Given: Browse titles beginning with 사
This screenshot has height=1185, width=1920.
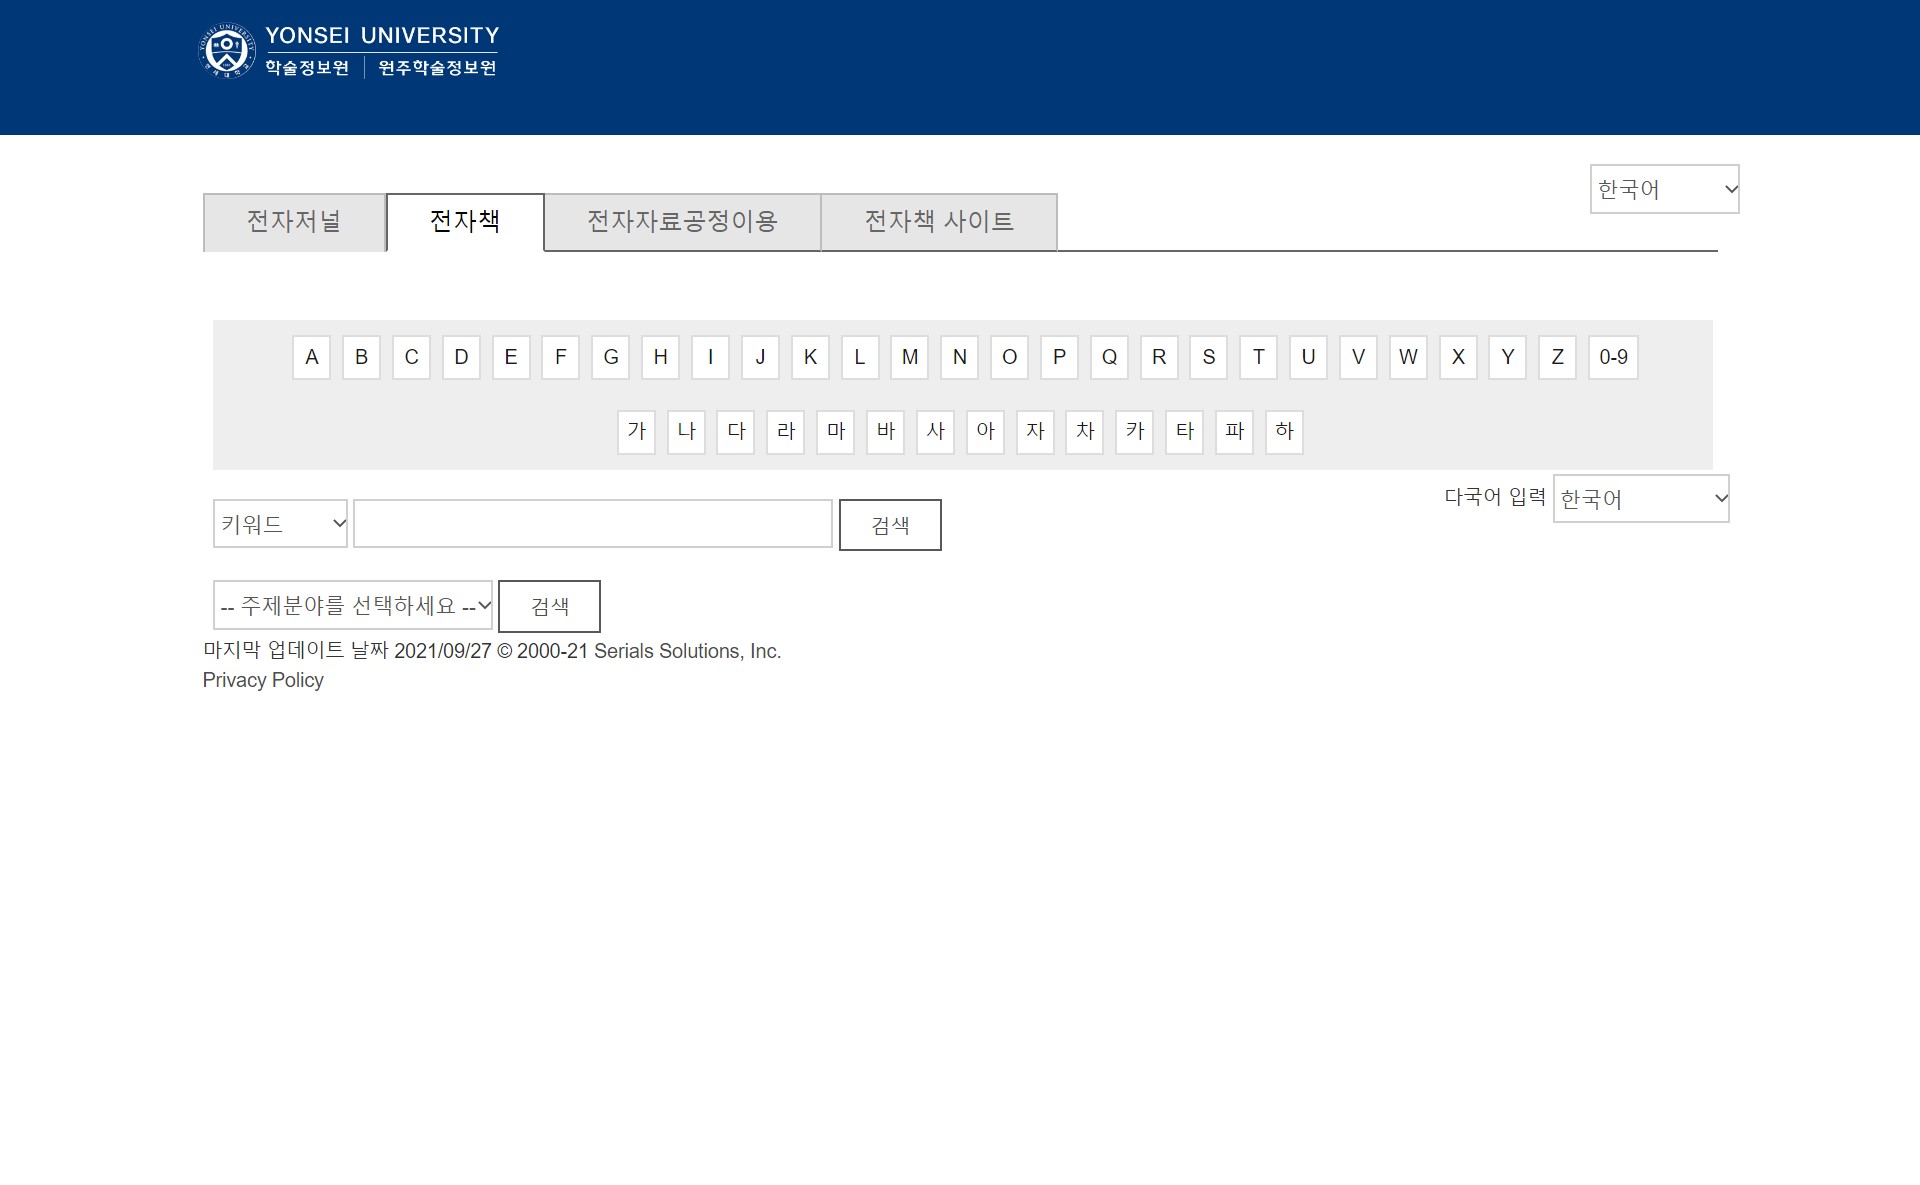Looking at the screenshot, I should click(x=935, y=432).
